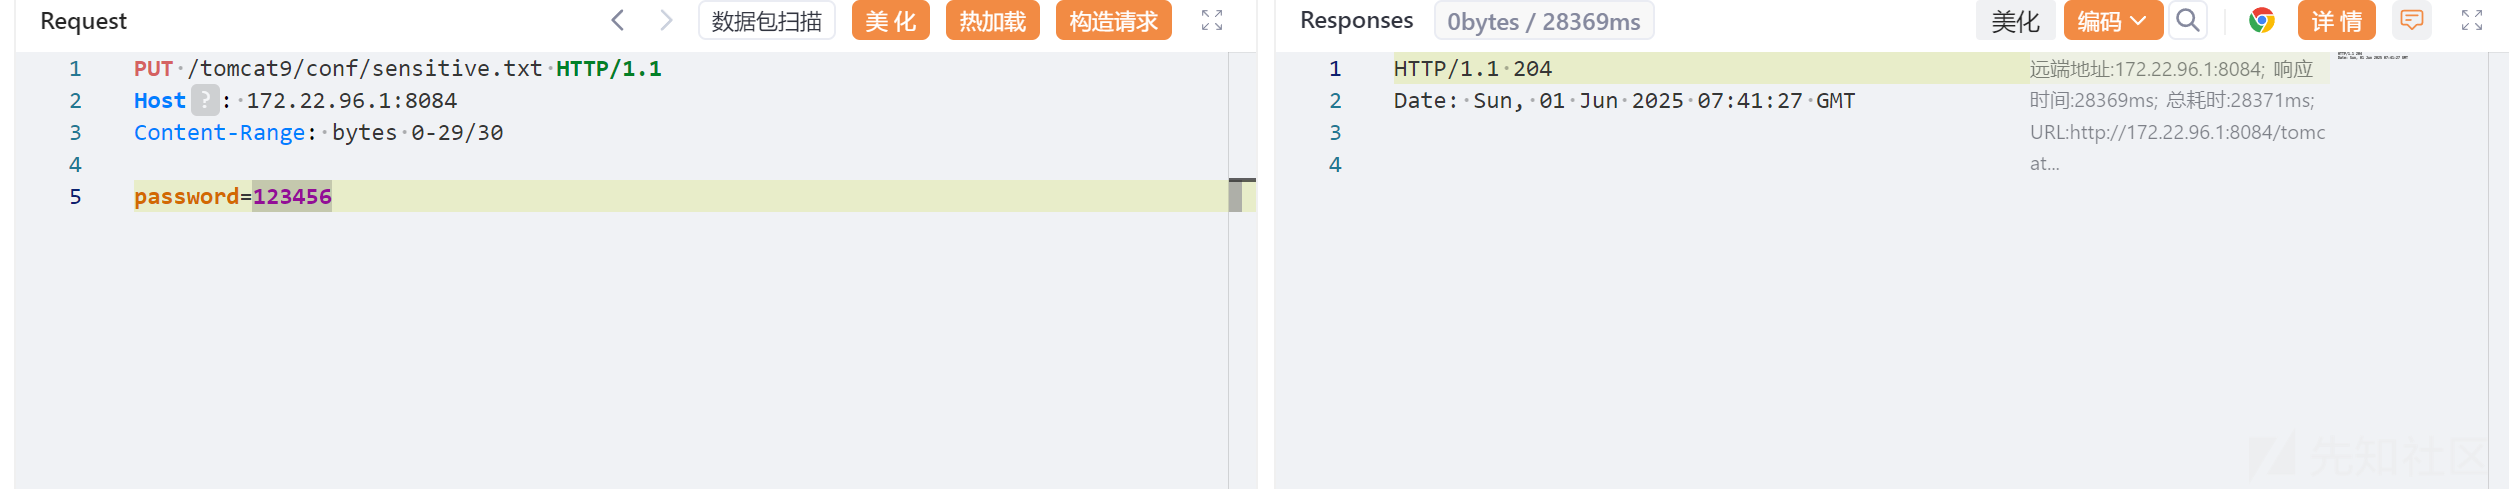This screenshot has width=2509, height=489.
Task: Click the response minimap thumbnail
Action: (x=2372, y=57)
